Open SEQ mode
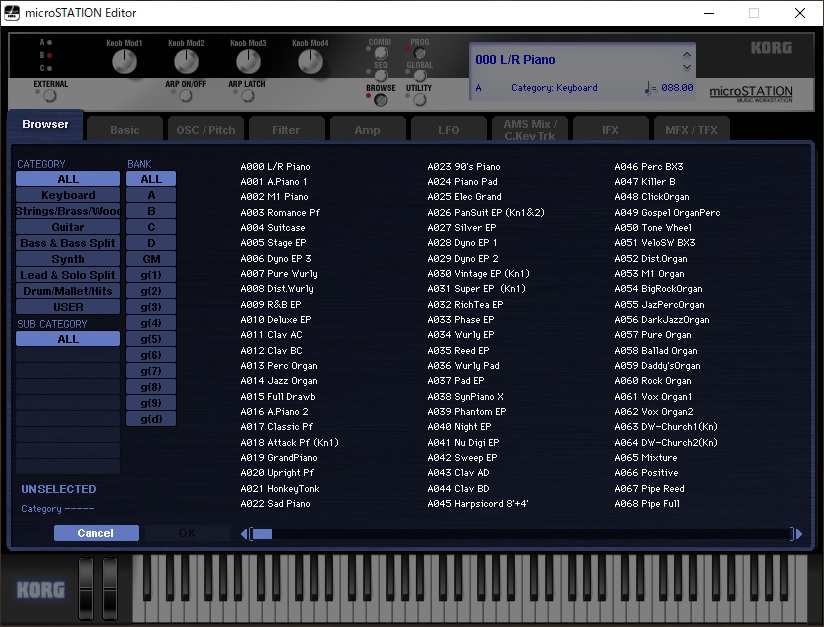Image resolution: width=824 pixels, height=627 pixels. pyautogui.click(x=381, y=75)
